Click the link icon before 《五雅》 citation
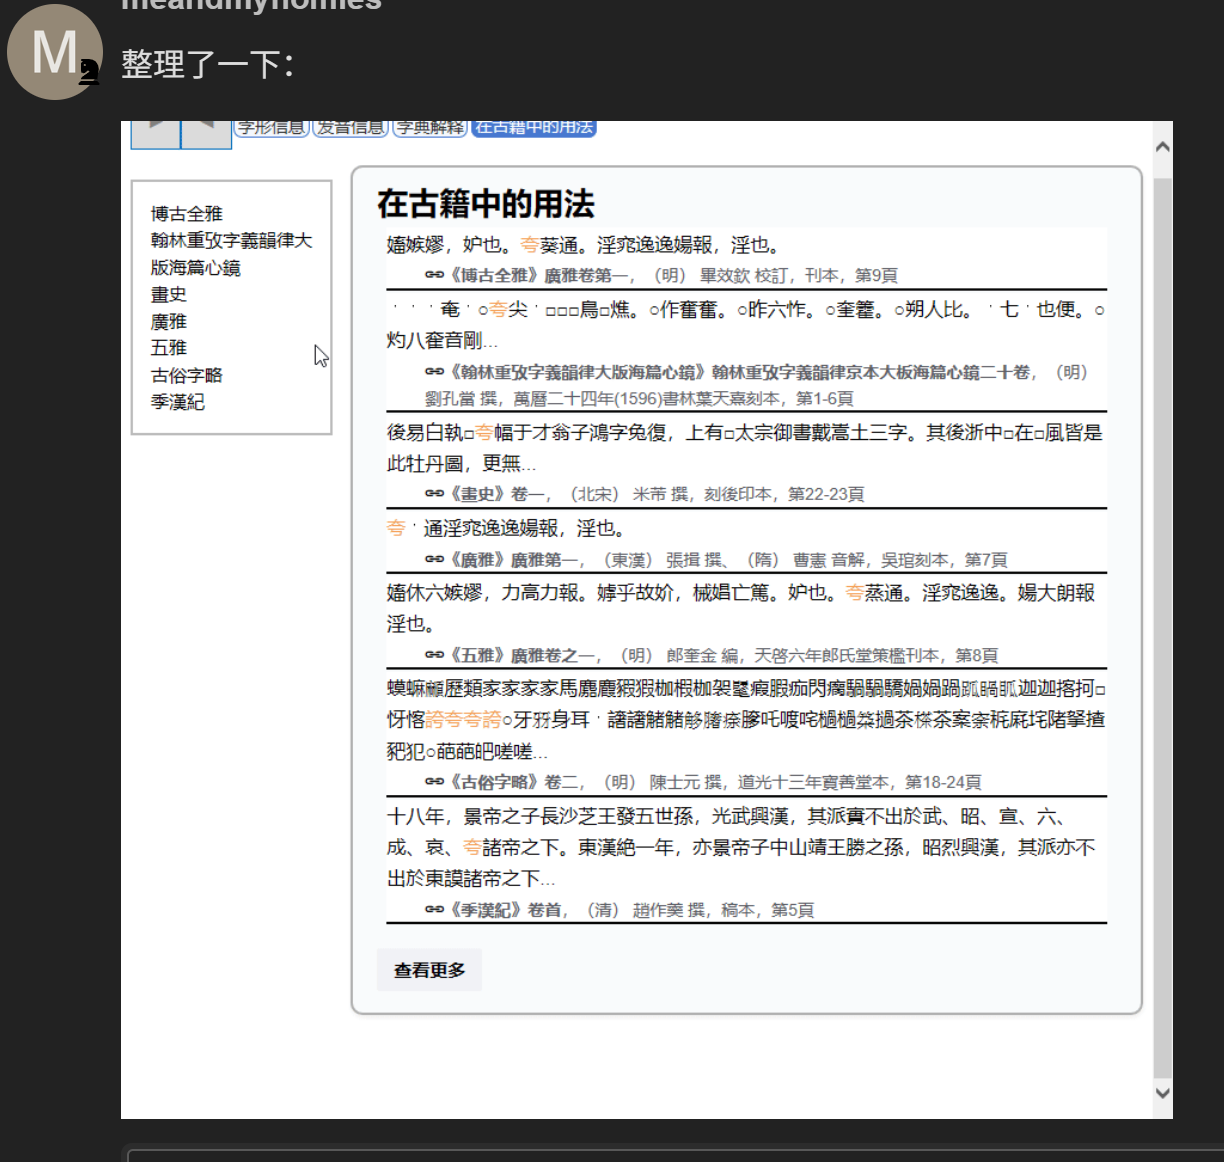The width and height of the screenshot is (1224, 1162). 434,655
